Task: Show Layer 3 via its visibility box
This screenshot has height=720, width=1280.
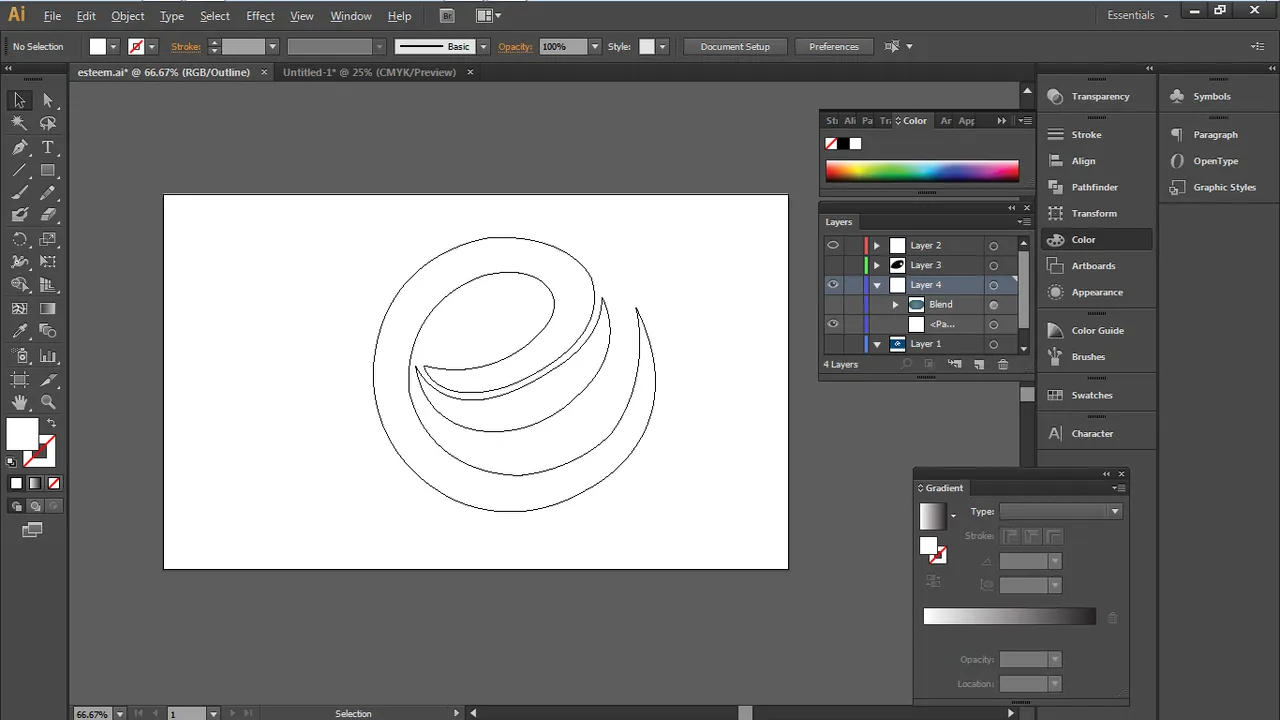Action: click(x=832, y=265)
